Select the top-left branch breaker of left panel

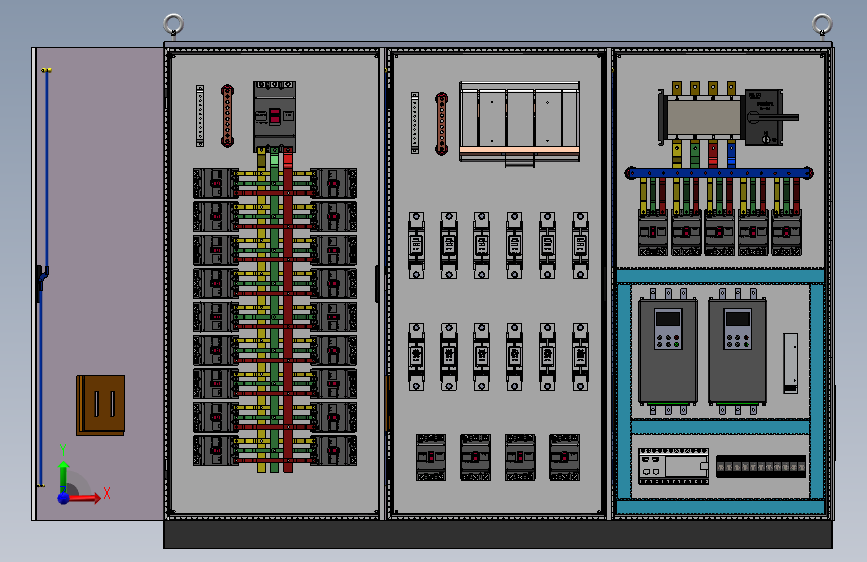[x=215, y=184]
